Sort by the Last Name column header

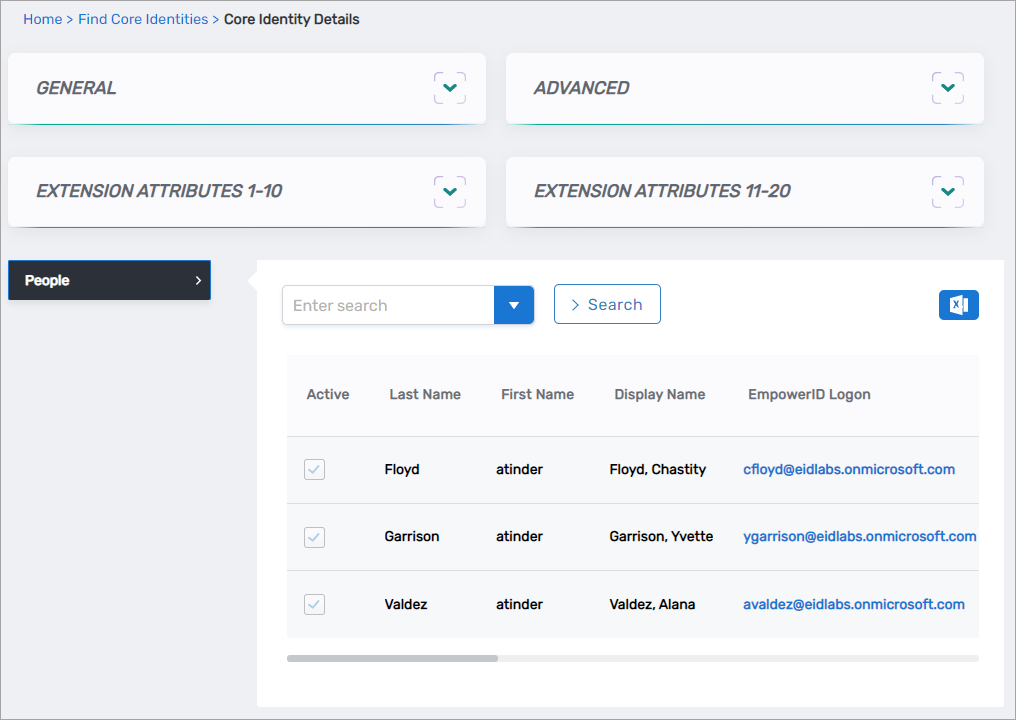pyautogui.click(x=425, y=394)
